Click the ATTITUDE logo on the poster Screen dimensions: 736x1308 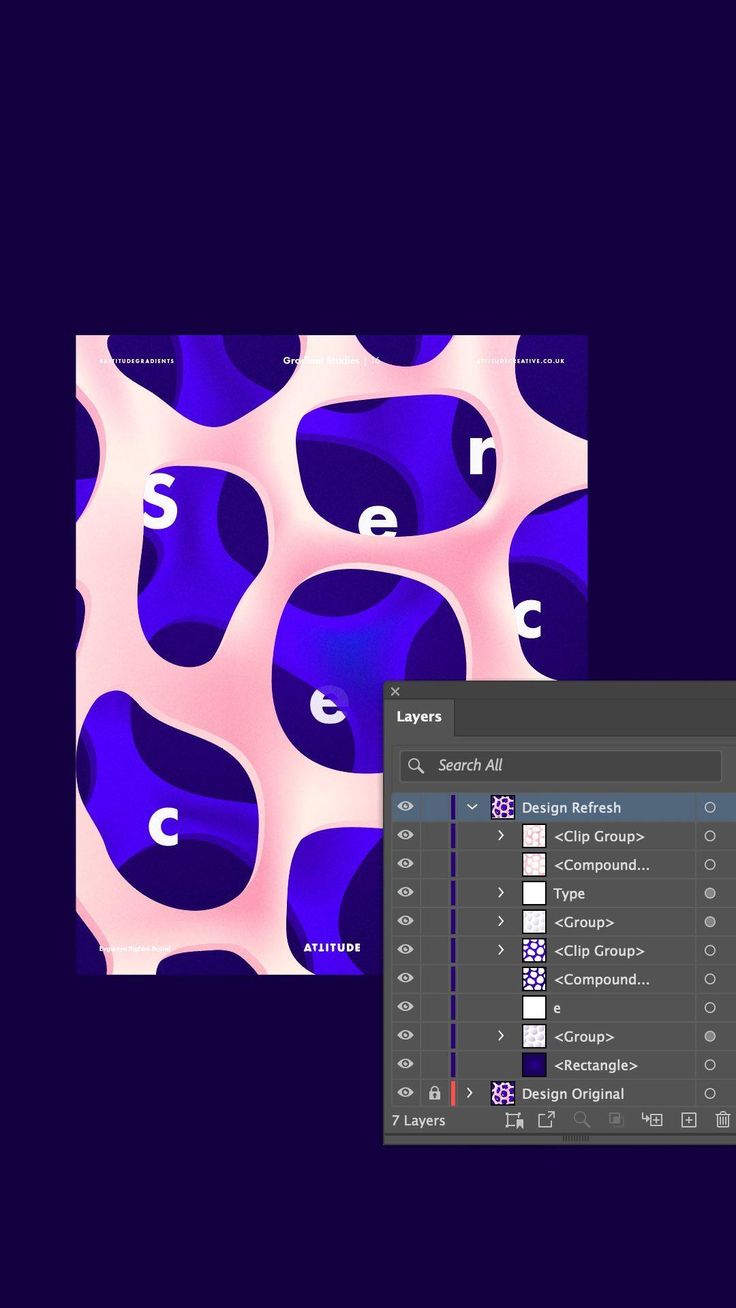(332, 947)
